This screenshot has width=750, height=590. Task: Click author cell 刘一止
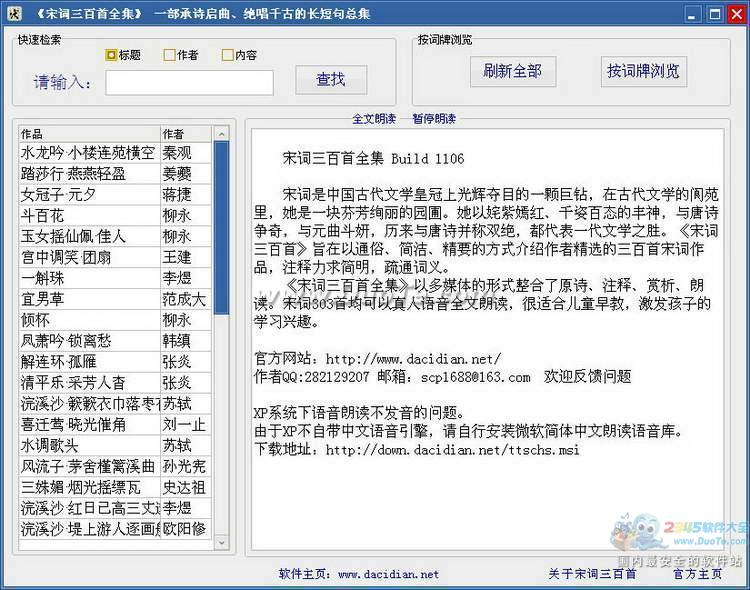pyautogui.click(x=186, y=424)
